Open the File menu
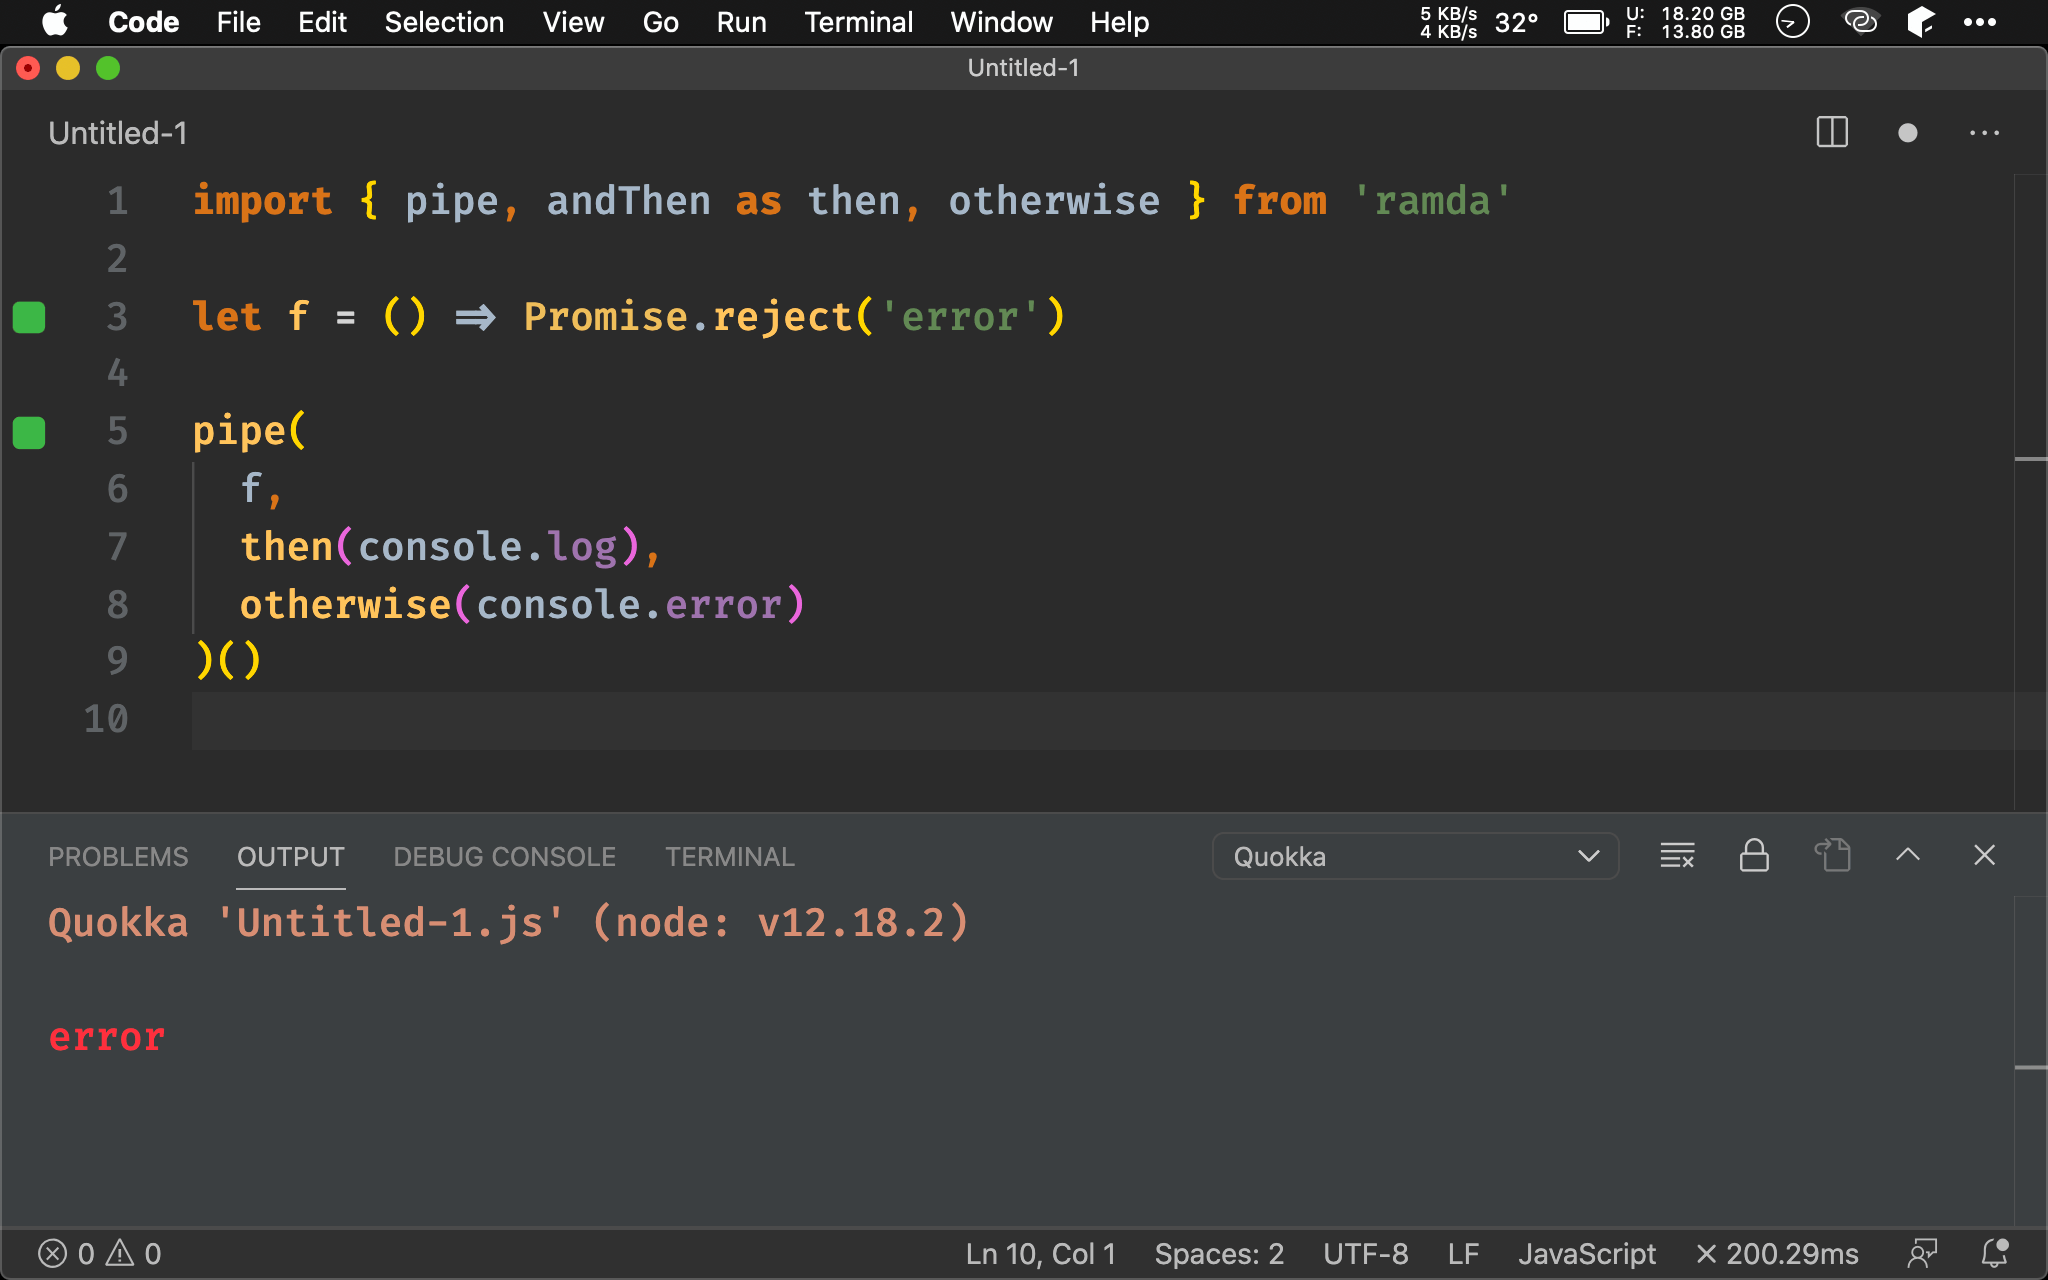The width and height of the screenshot is (2048, 1280). click(239, 22)
